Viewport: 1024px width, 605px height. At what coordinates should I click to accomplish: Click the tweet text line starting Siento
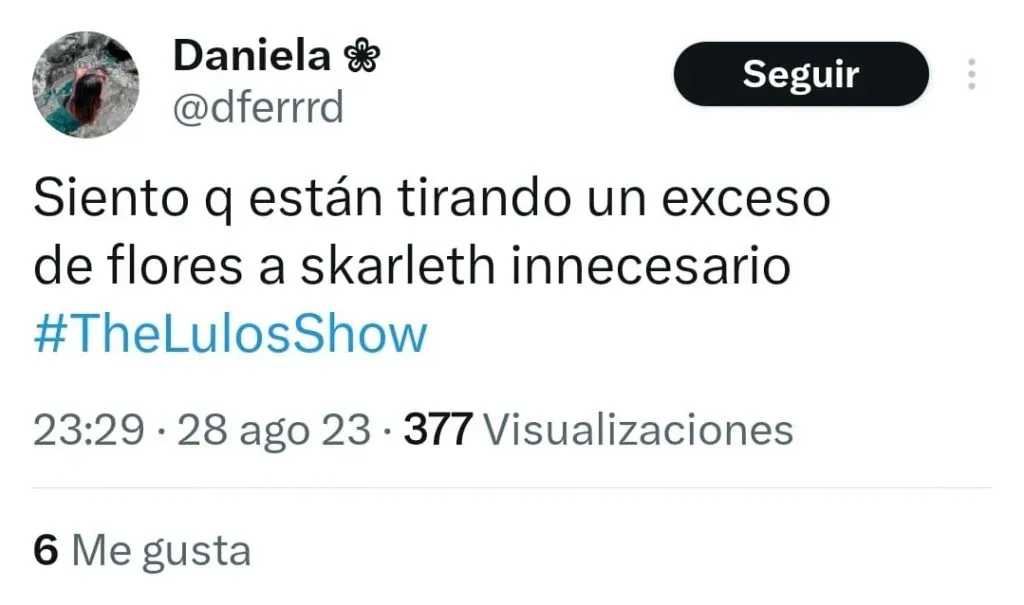point(432,199)
